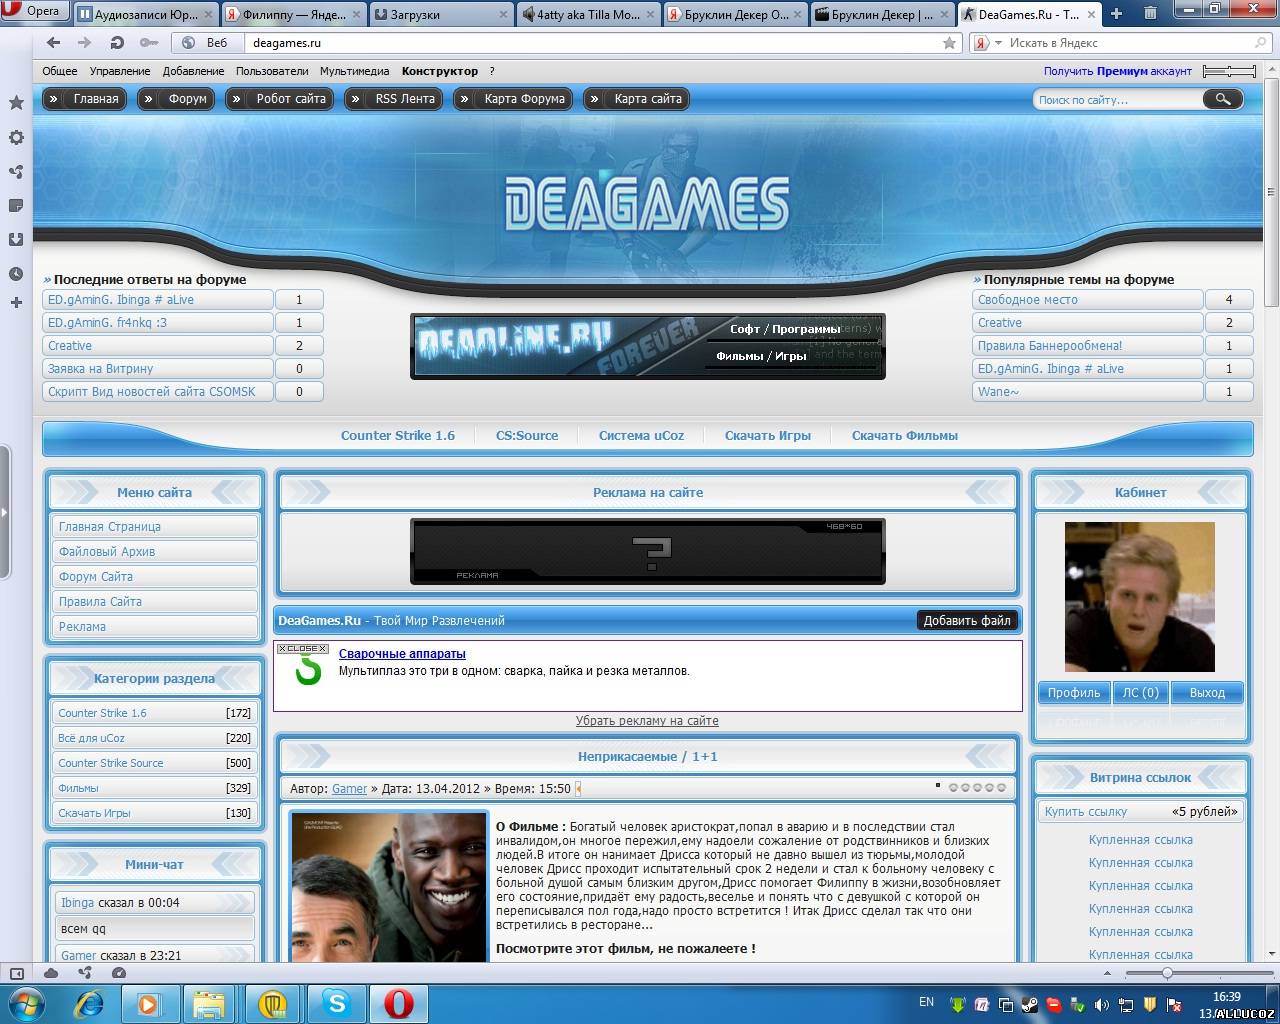The height and width of the screenshot is (1024, 1280).
Task: Go back with the browser back arrow
Action: [x=54, y=43]
